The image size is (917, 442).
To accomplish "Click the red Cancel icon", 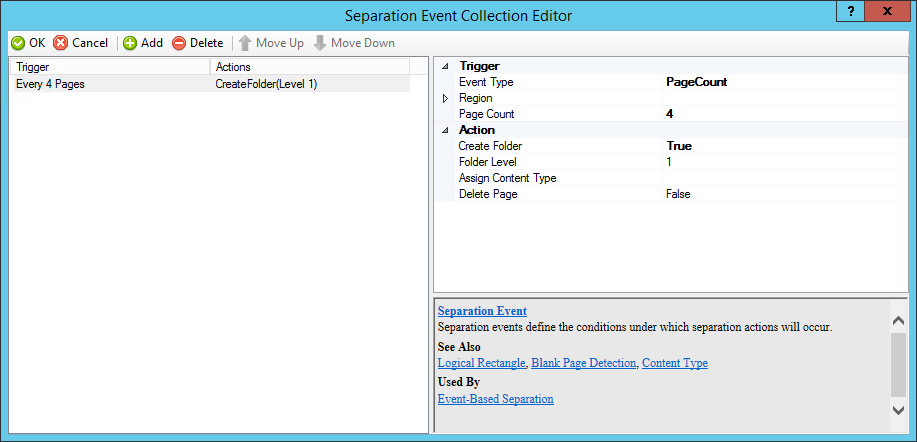I will 61,43.
